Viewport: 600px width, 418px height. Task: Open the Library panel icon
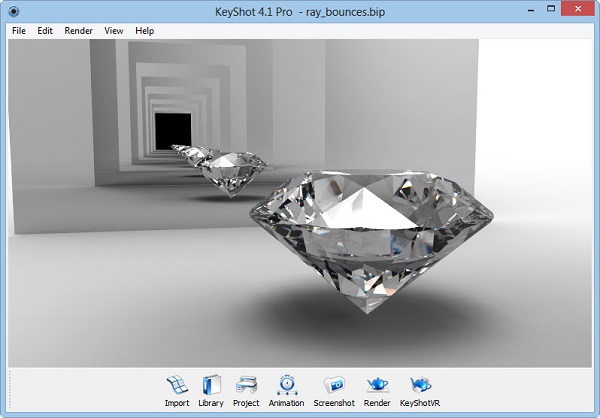click(x=211, y=385)
